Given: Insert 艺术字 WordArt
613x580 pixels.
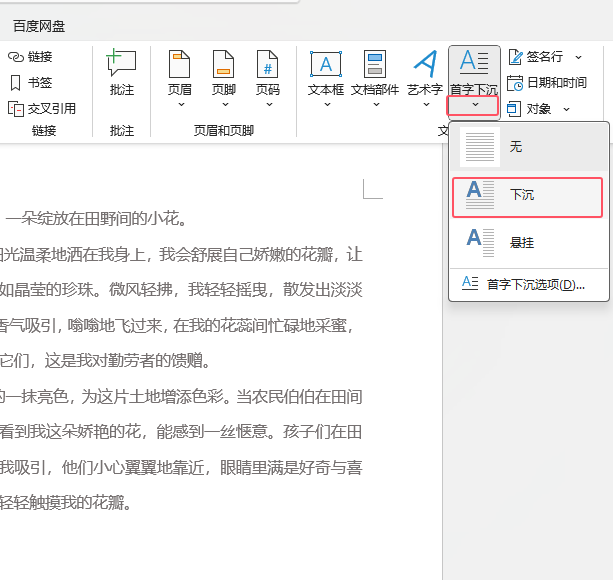Looking at the screenshot, I should click(x=425, y=73).
